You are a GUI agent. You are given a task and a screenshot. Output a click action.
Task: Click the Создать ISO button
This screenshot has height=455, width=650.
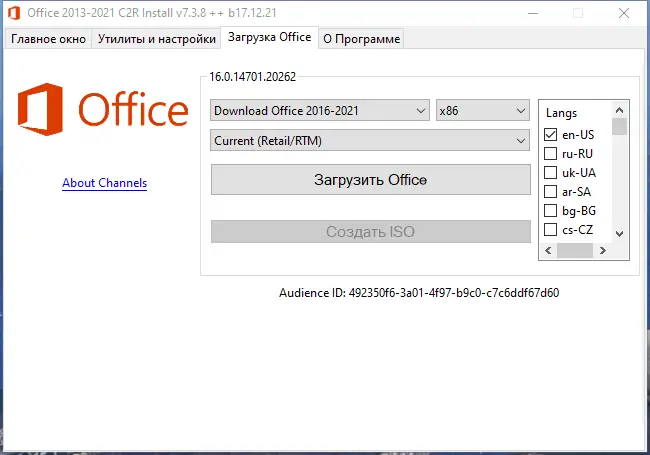[371, 232]
